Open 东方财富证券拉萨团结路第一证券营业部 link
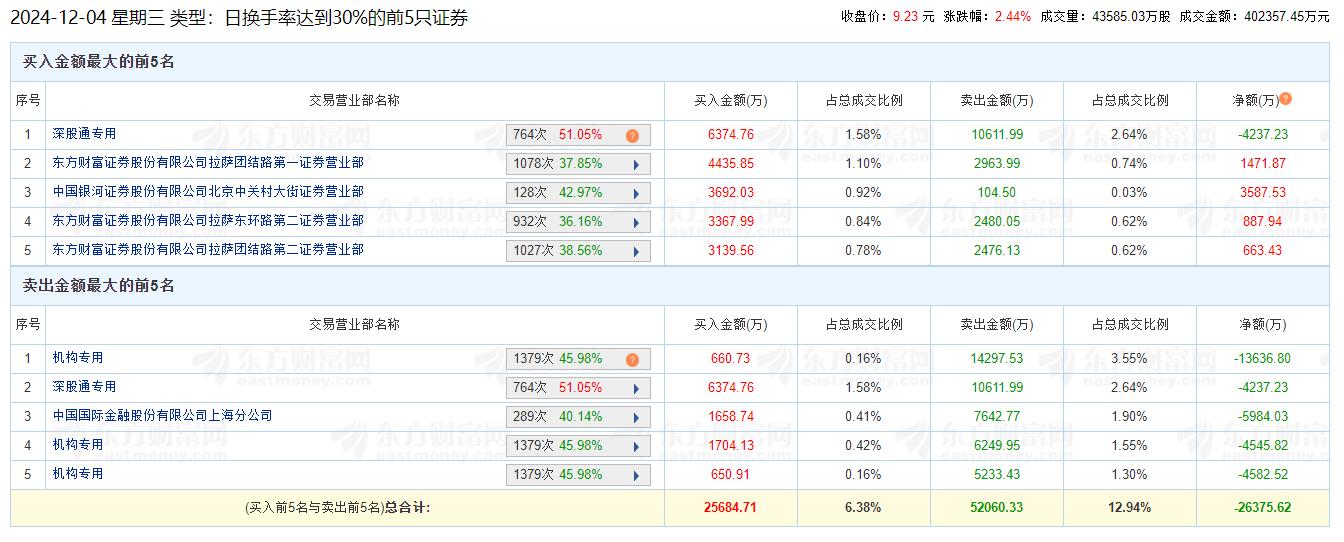This screenshot has width=1344, height=542. tap(208, 163)
